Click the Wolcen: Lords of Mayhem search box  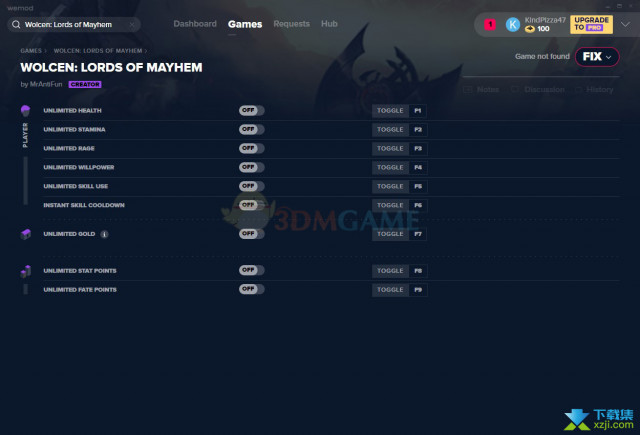[x=74, y=24]
